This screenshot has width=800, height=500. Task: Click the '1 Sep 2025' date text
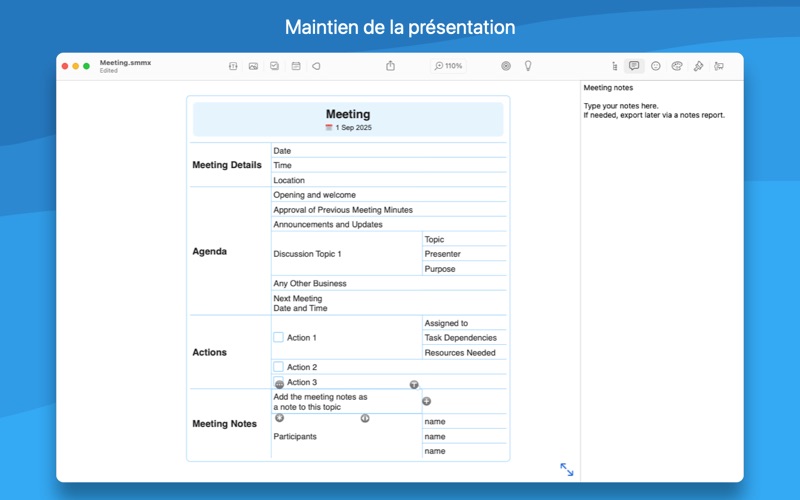354,128
